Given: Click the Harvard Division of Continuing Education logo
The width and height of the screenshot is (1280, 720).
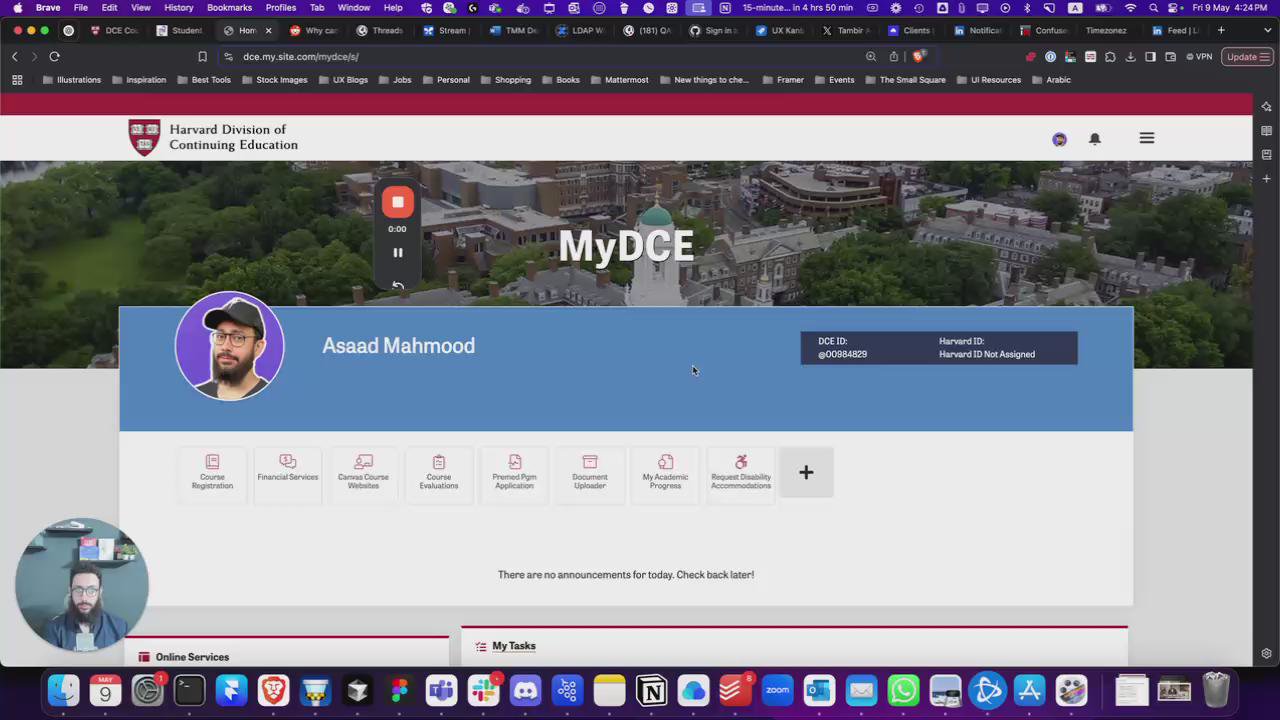Looking at the screenshot, I should (213, 138).
